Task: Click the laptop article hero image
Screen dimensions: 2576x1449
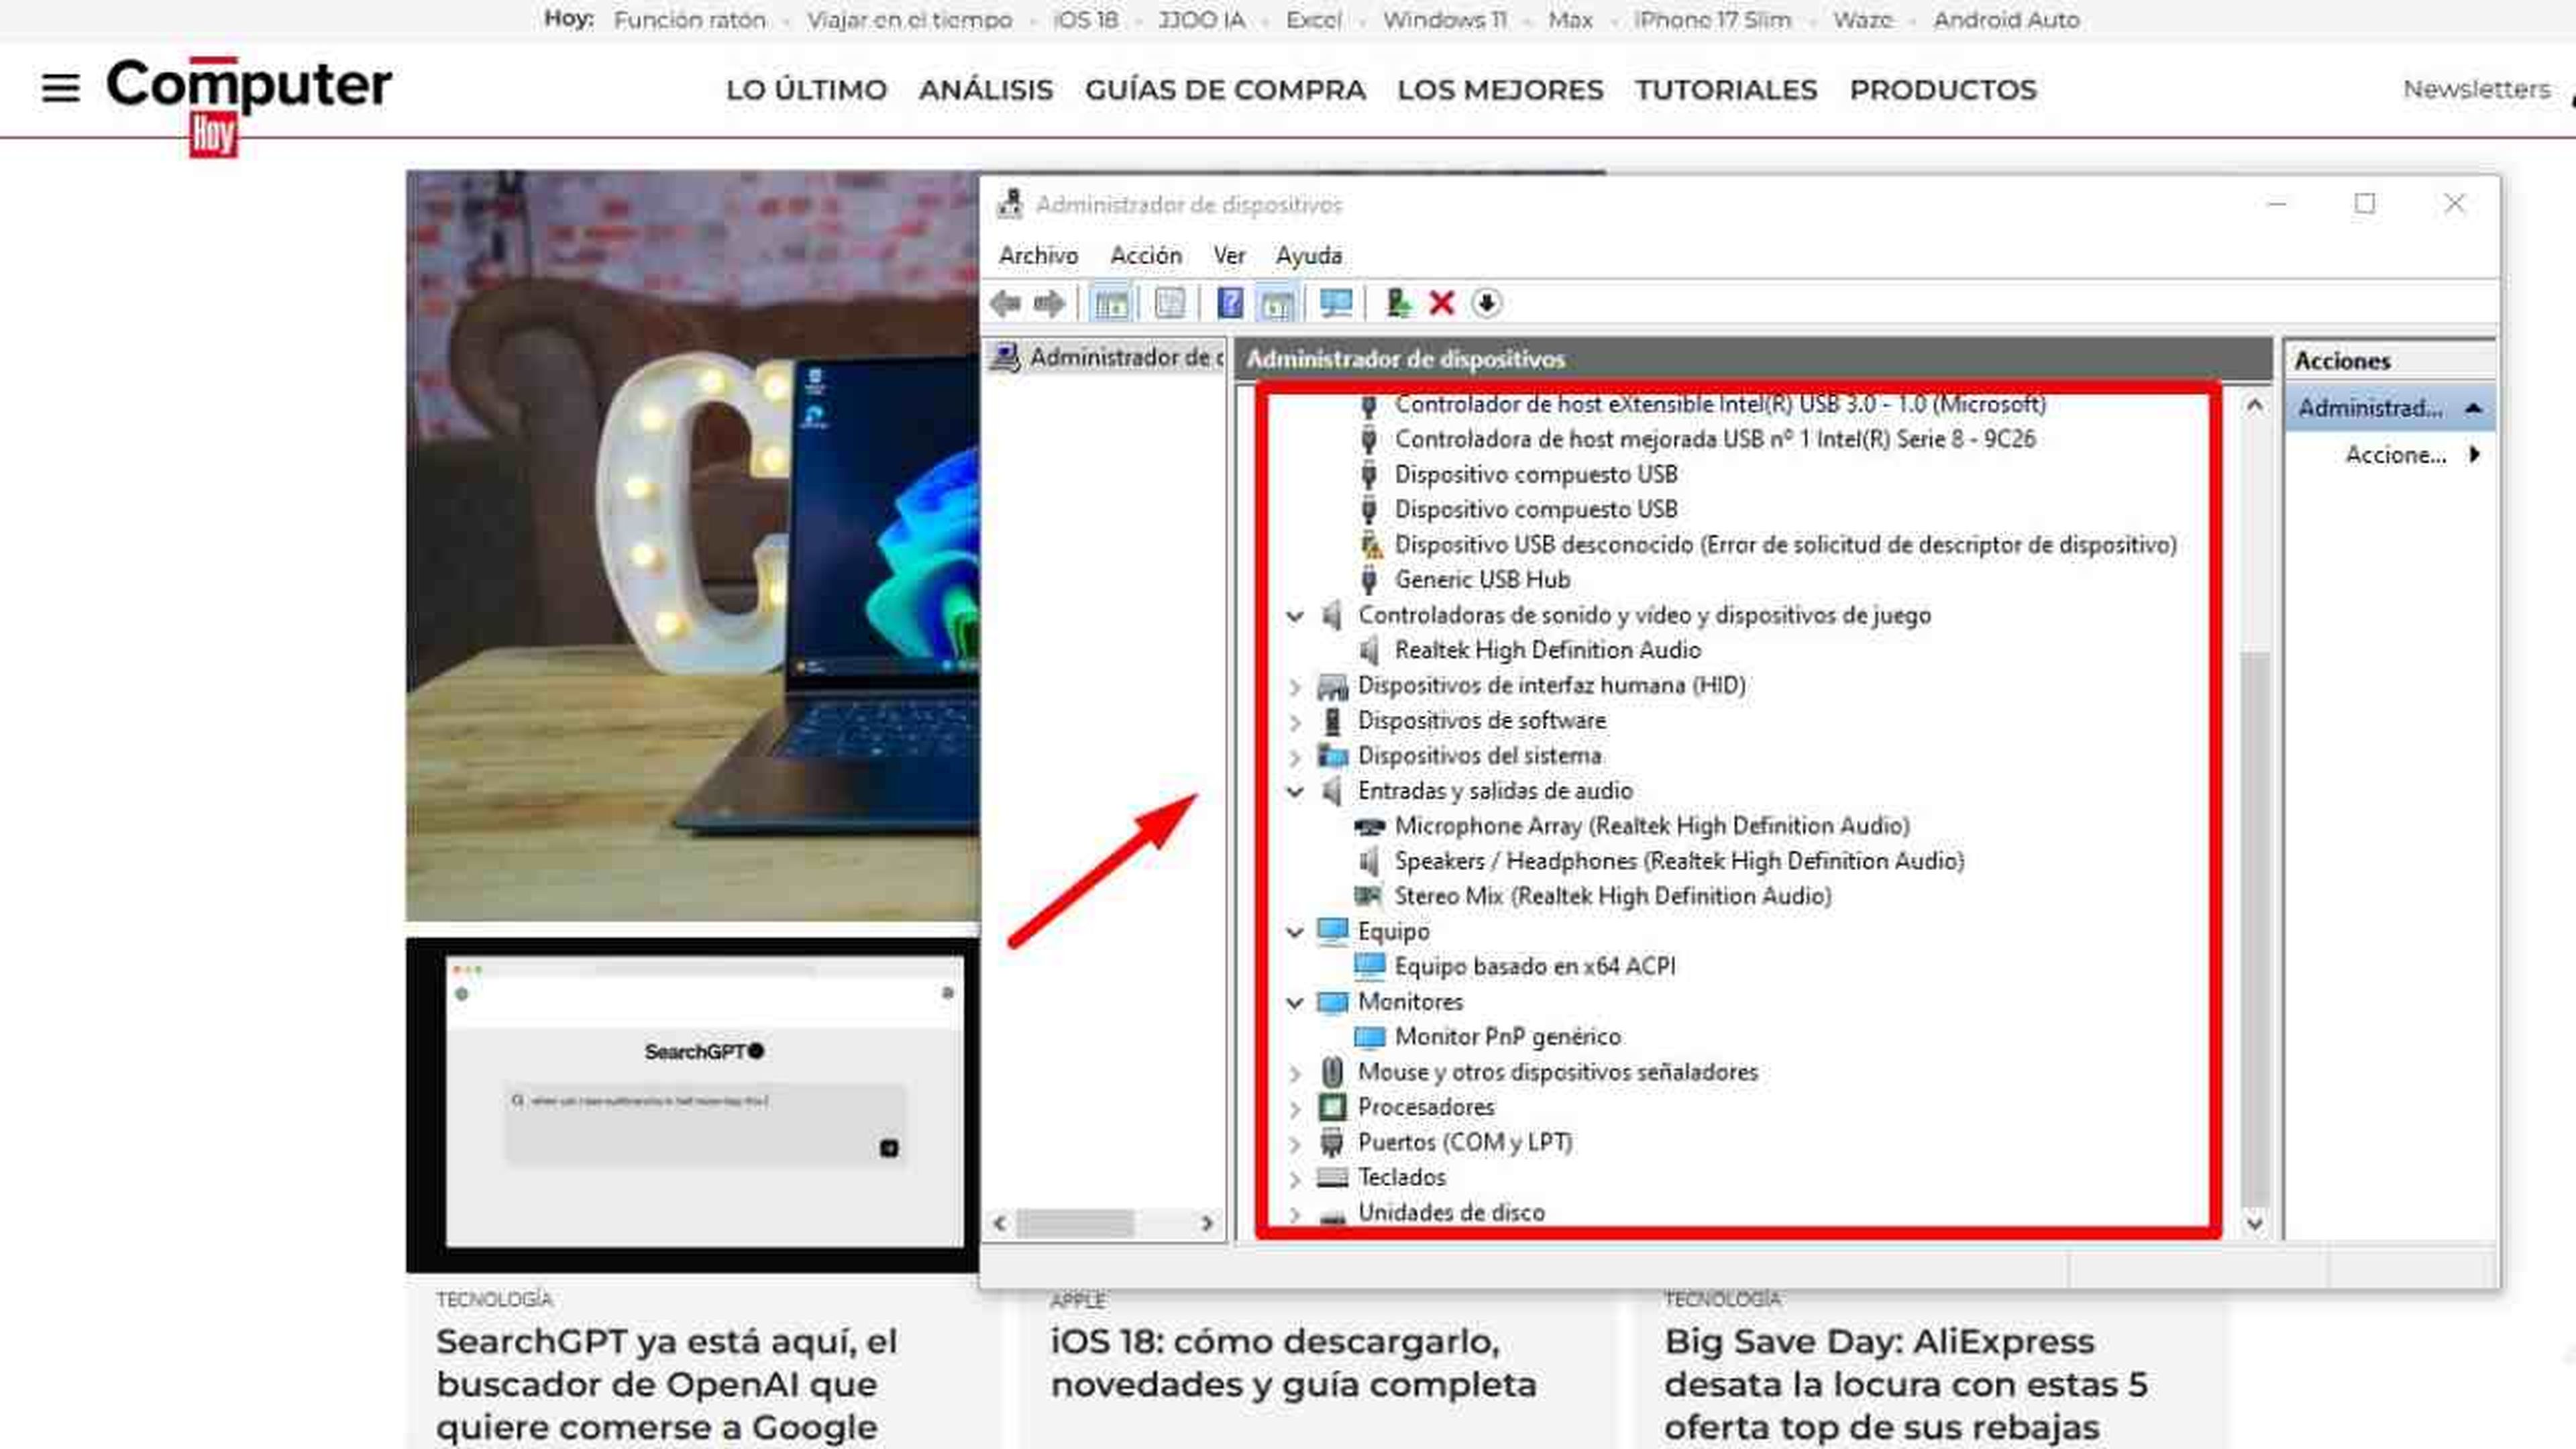Action: coord(693,546)
